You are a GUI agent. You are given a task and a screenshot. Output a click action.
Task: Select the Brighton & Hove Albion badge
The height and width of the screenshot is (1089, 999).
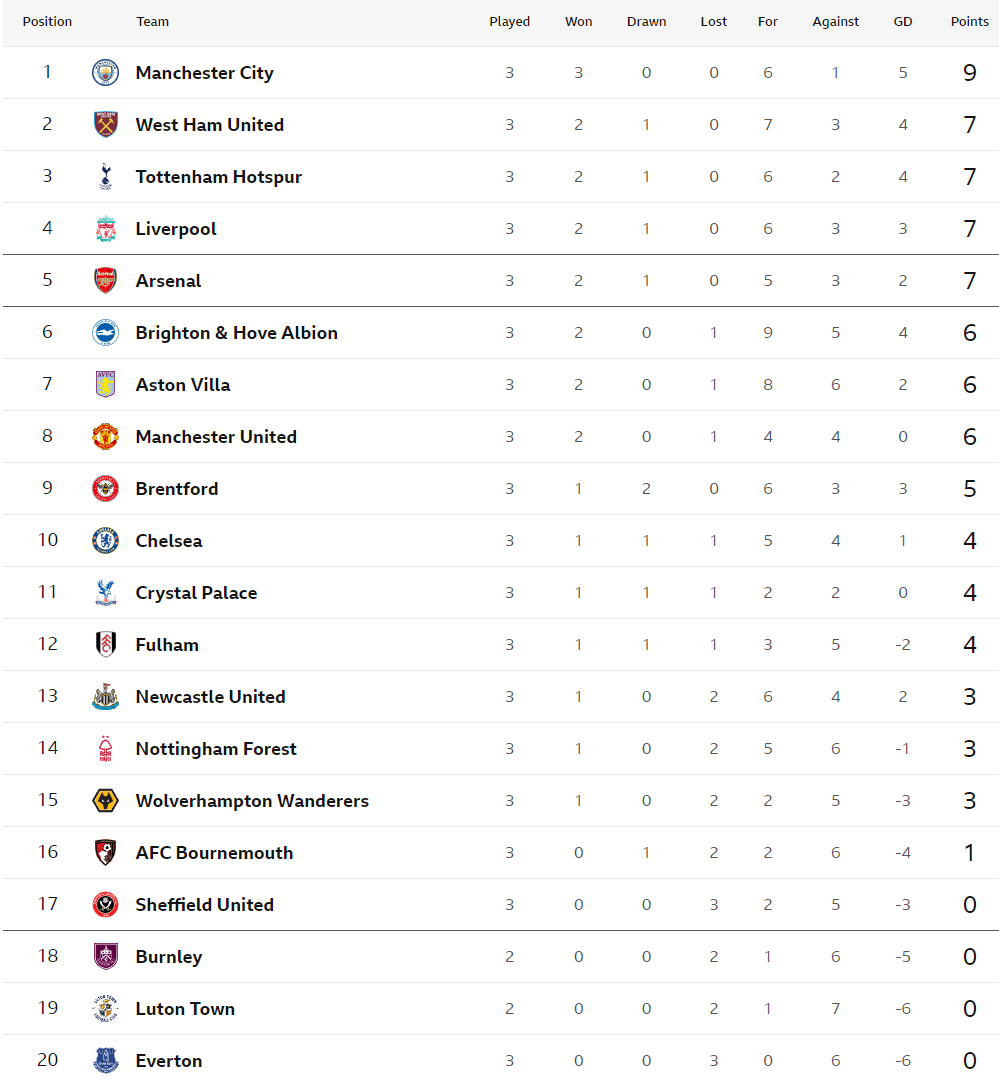click(x=106, y=333)
